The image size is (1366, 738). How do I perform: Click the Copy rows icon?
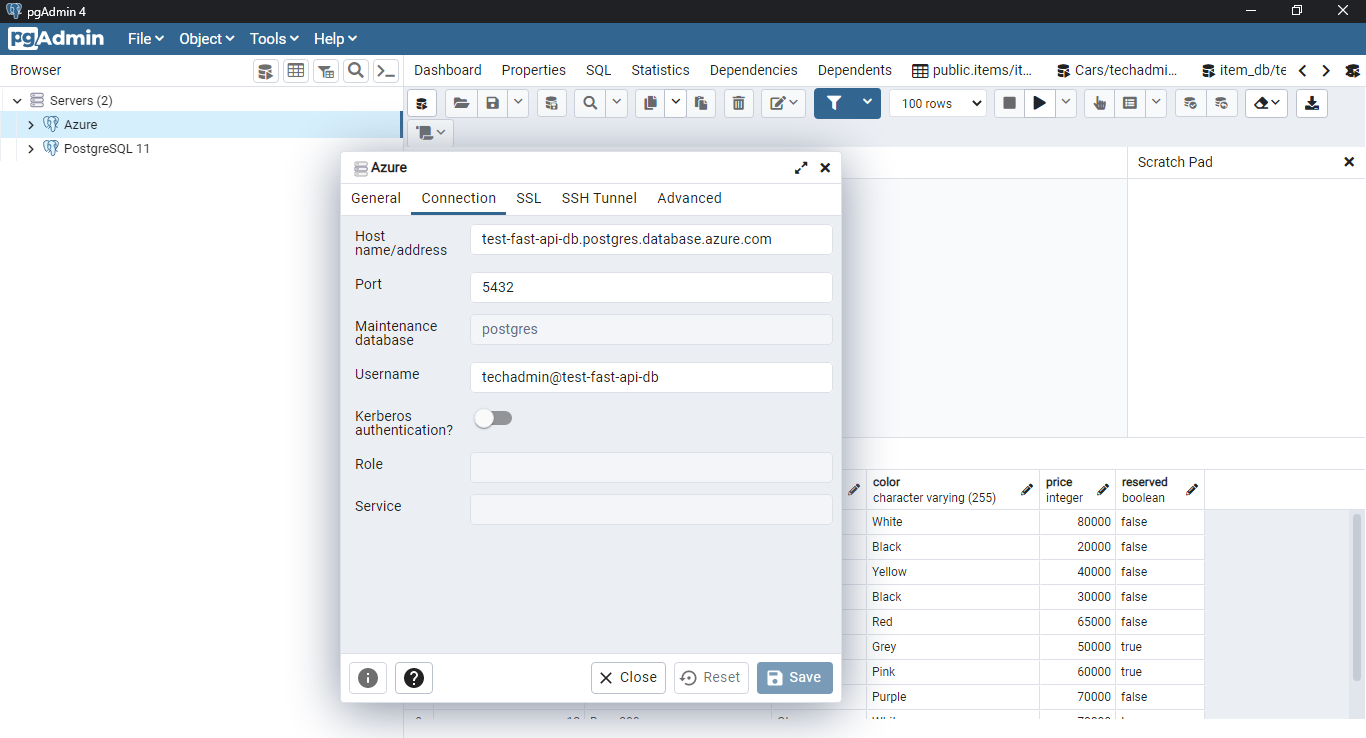(x=650, y=103)
